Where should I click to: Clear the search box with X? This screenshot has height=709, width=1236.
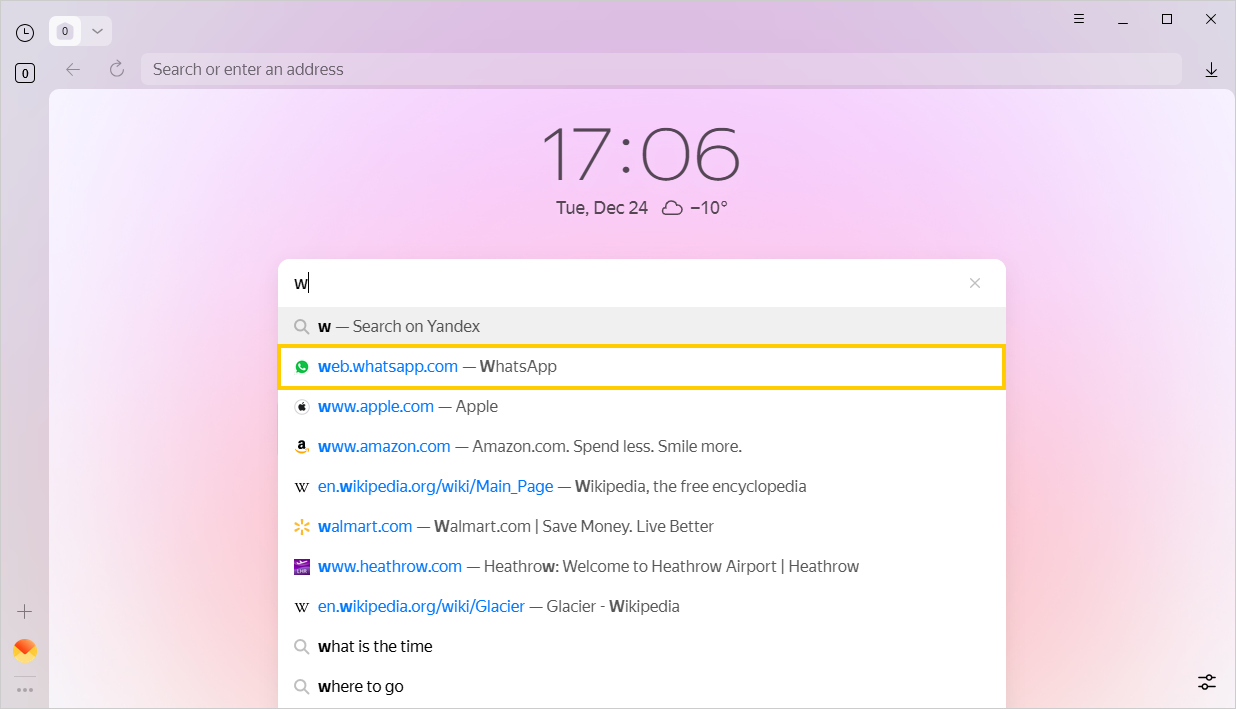pos(975,283)
